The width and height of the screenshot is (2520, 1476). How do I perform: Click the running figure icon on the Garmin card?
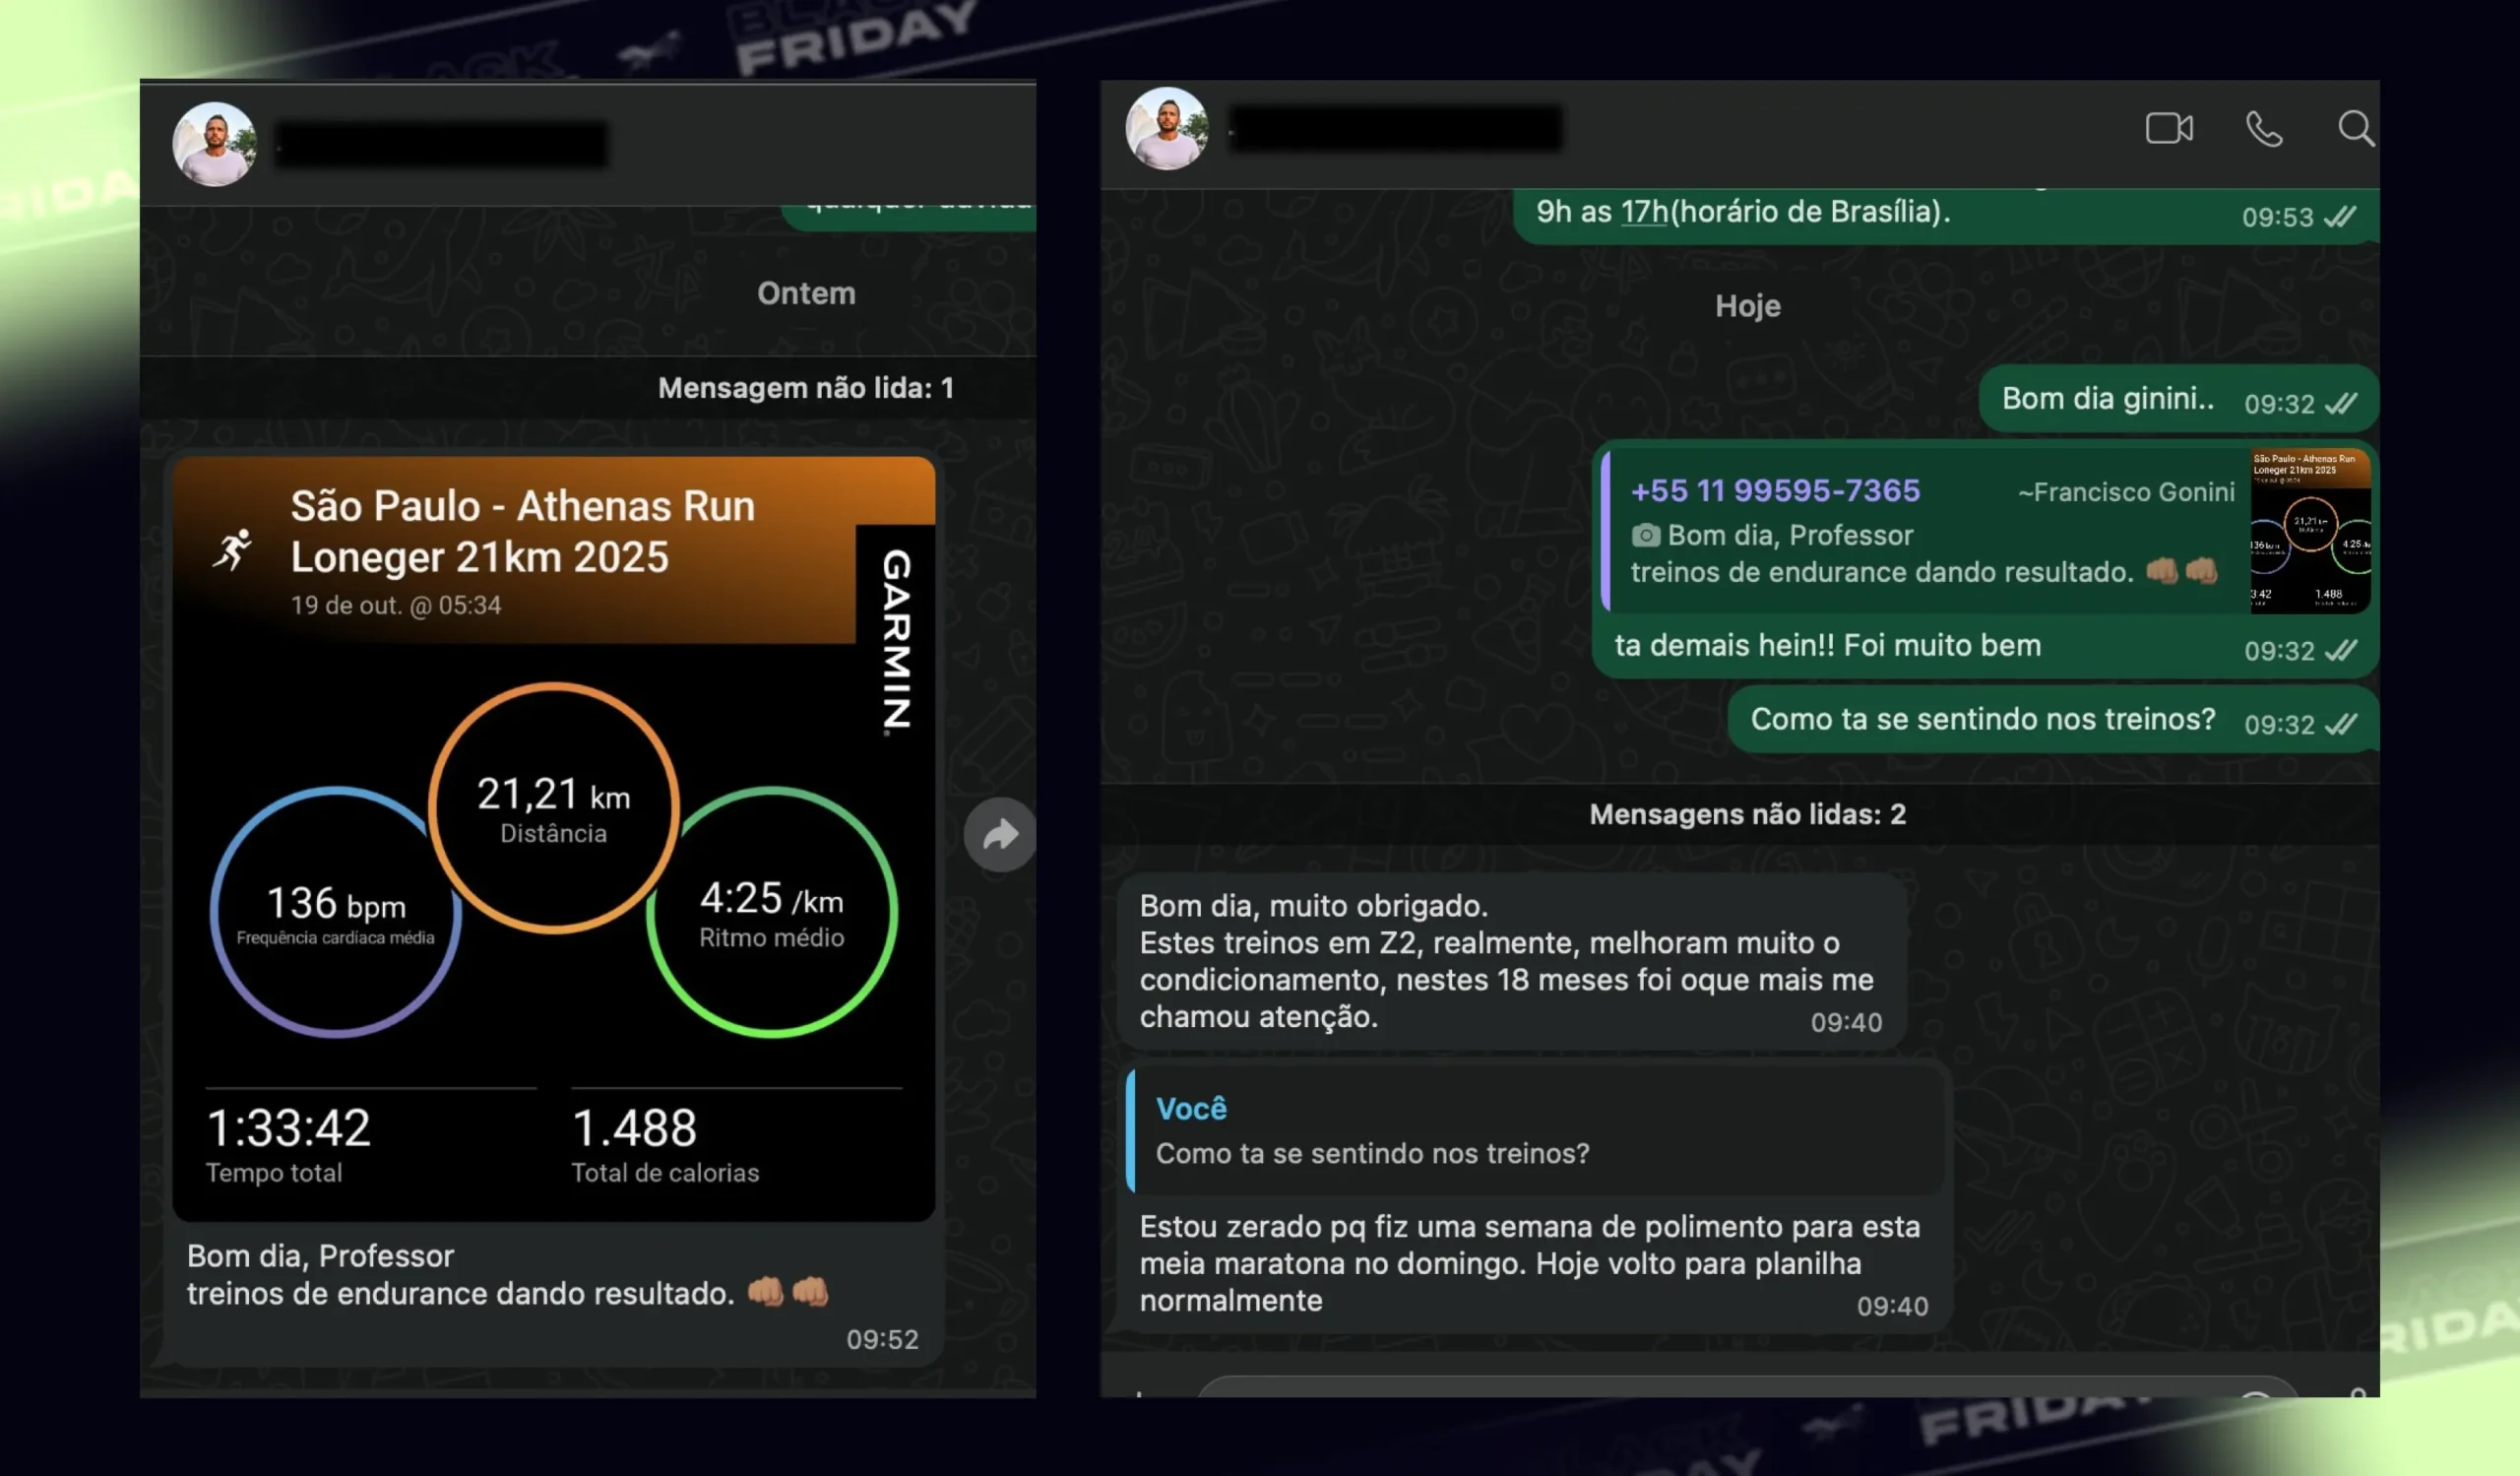point(232,550)
